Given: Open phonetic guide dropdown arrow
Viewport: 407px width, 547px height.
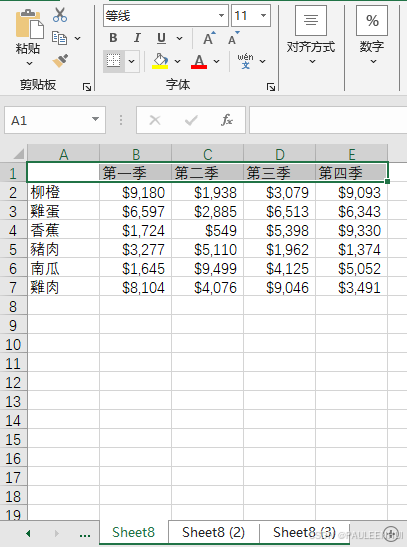Looking at the screenshot, I should tap(263, 61).
